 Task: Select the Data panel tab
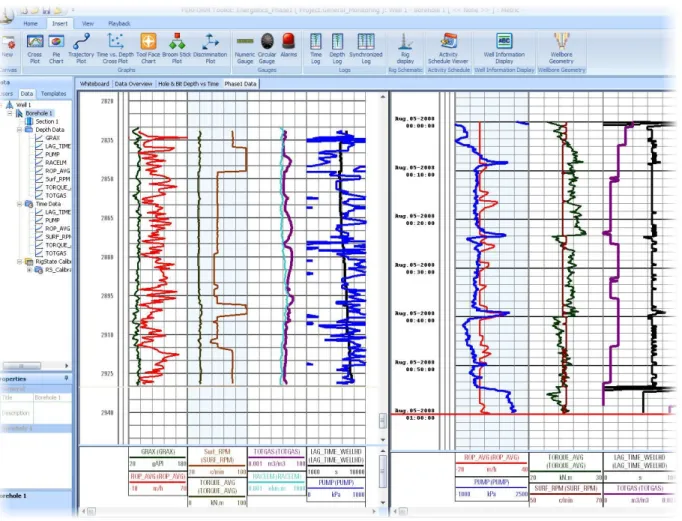(27, 94)
